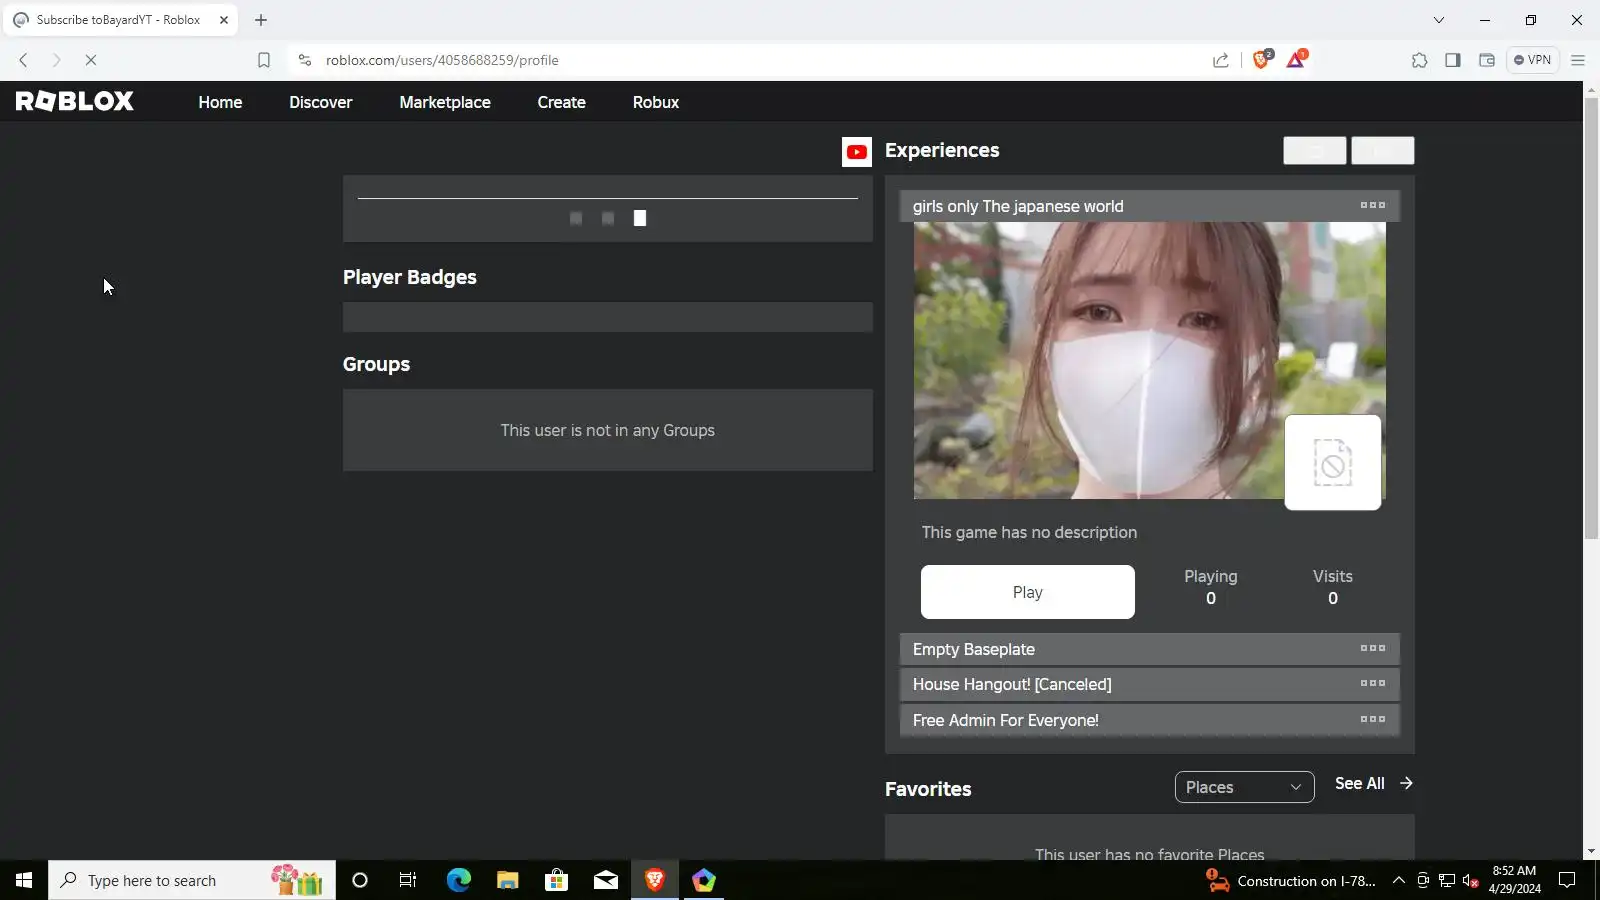Image resolution: width=1600 pixels, height=900 pixels.
Task: Open the Brave Shields panel
Action: pyautogui.click(x=1262, y=59)
